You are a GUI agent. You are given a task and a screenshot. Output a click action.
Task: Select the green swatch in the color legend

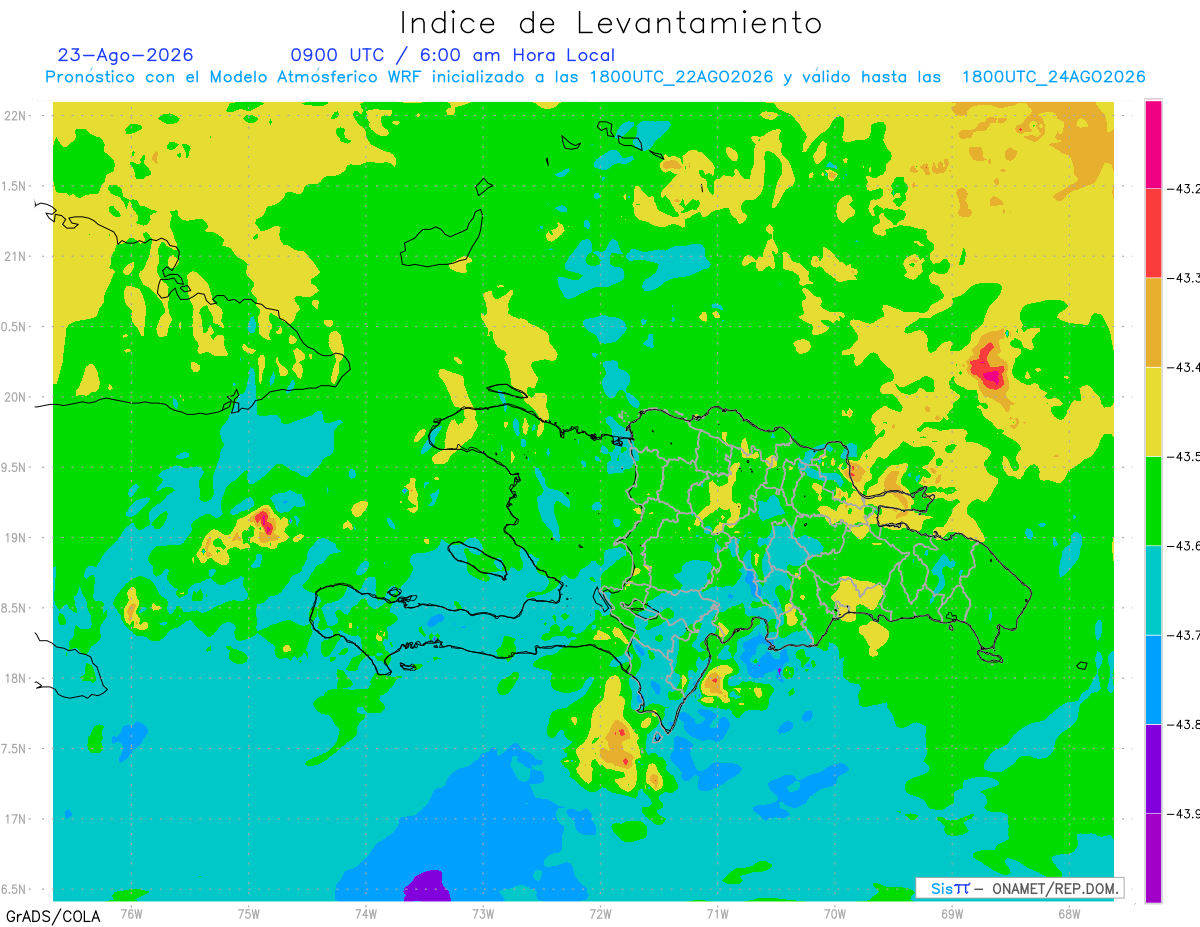pyautogui.click(x=1153, y=500)
